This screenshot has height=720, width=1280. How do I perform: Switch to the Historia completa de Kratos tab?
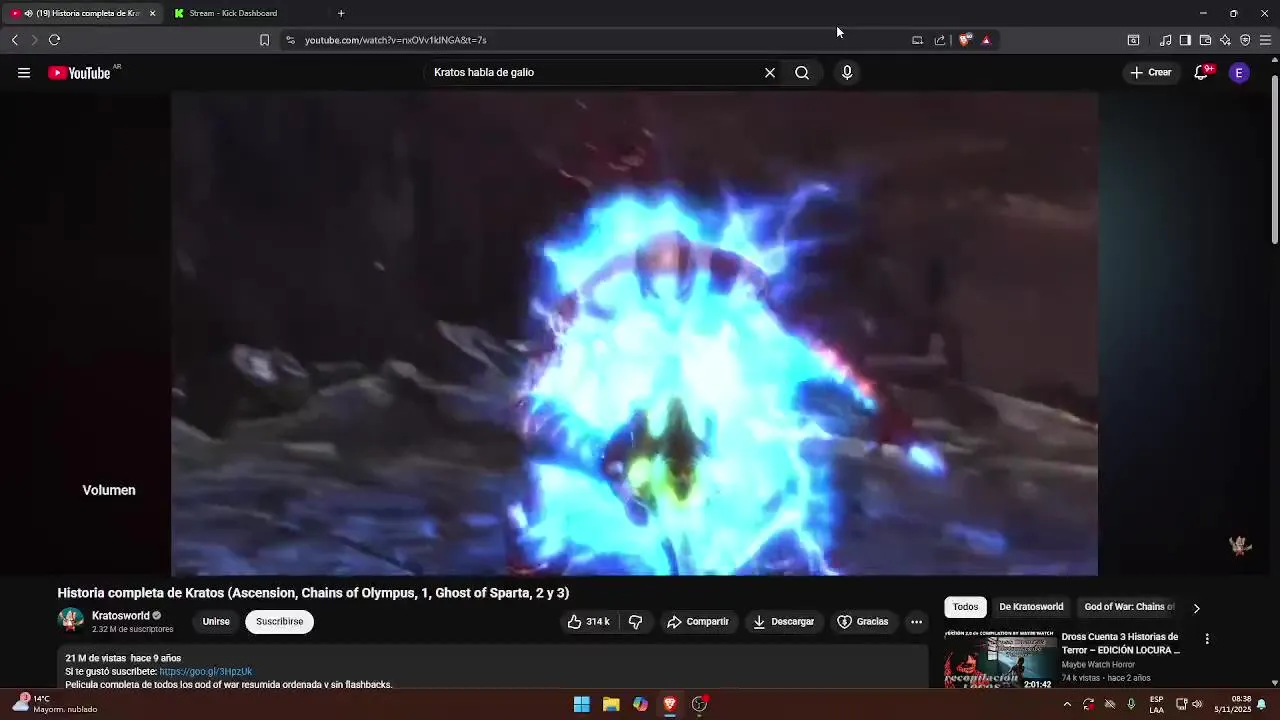pyautogui.click(x=80, y=13)
